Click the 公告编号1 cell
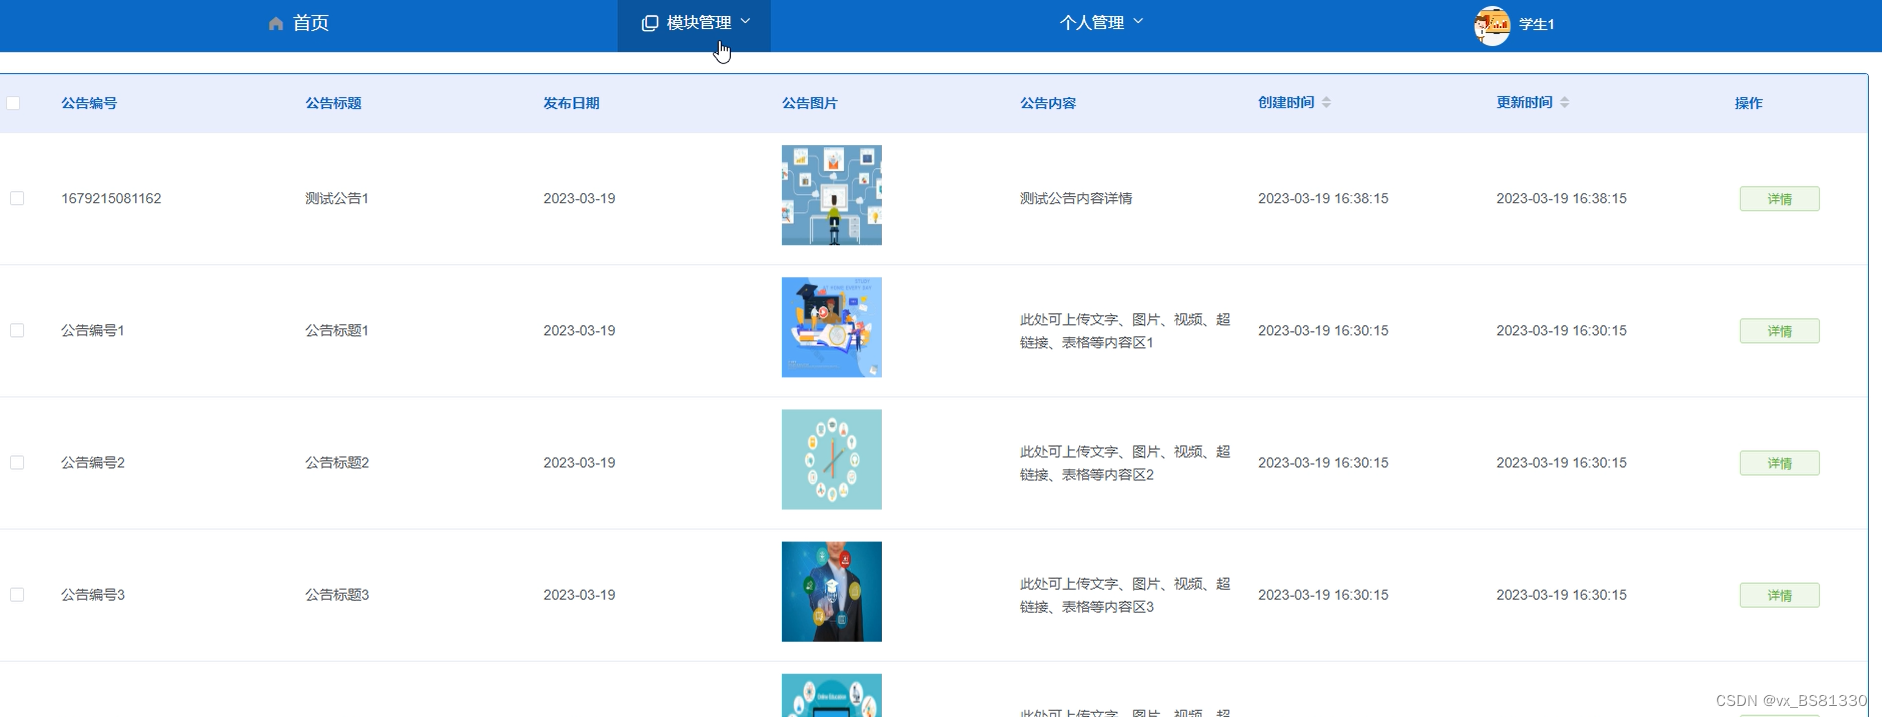This screenshot has height=717, width=1882. click(93, 330)
